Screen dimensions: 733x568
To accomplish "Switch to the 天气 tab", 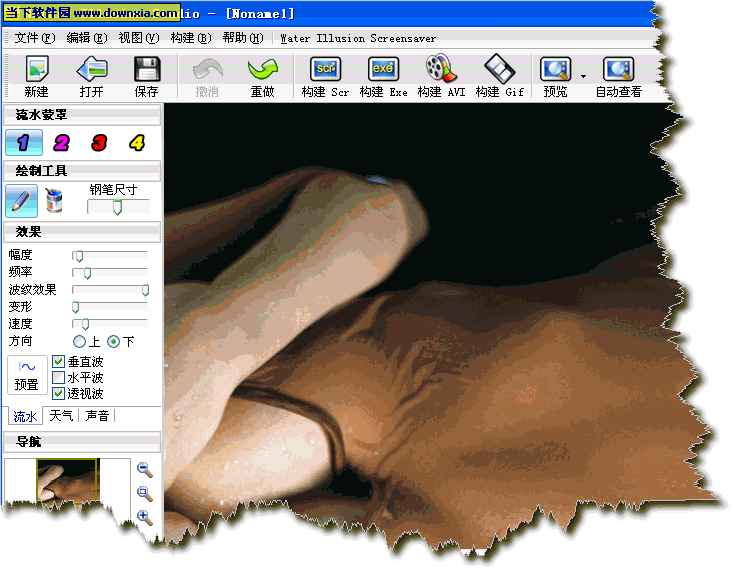I will pyautogui.click(x=61, y=416).
